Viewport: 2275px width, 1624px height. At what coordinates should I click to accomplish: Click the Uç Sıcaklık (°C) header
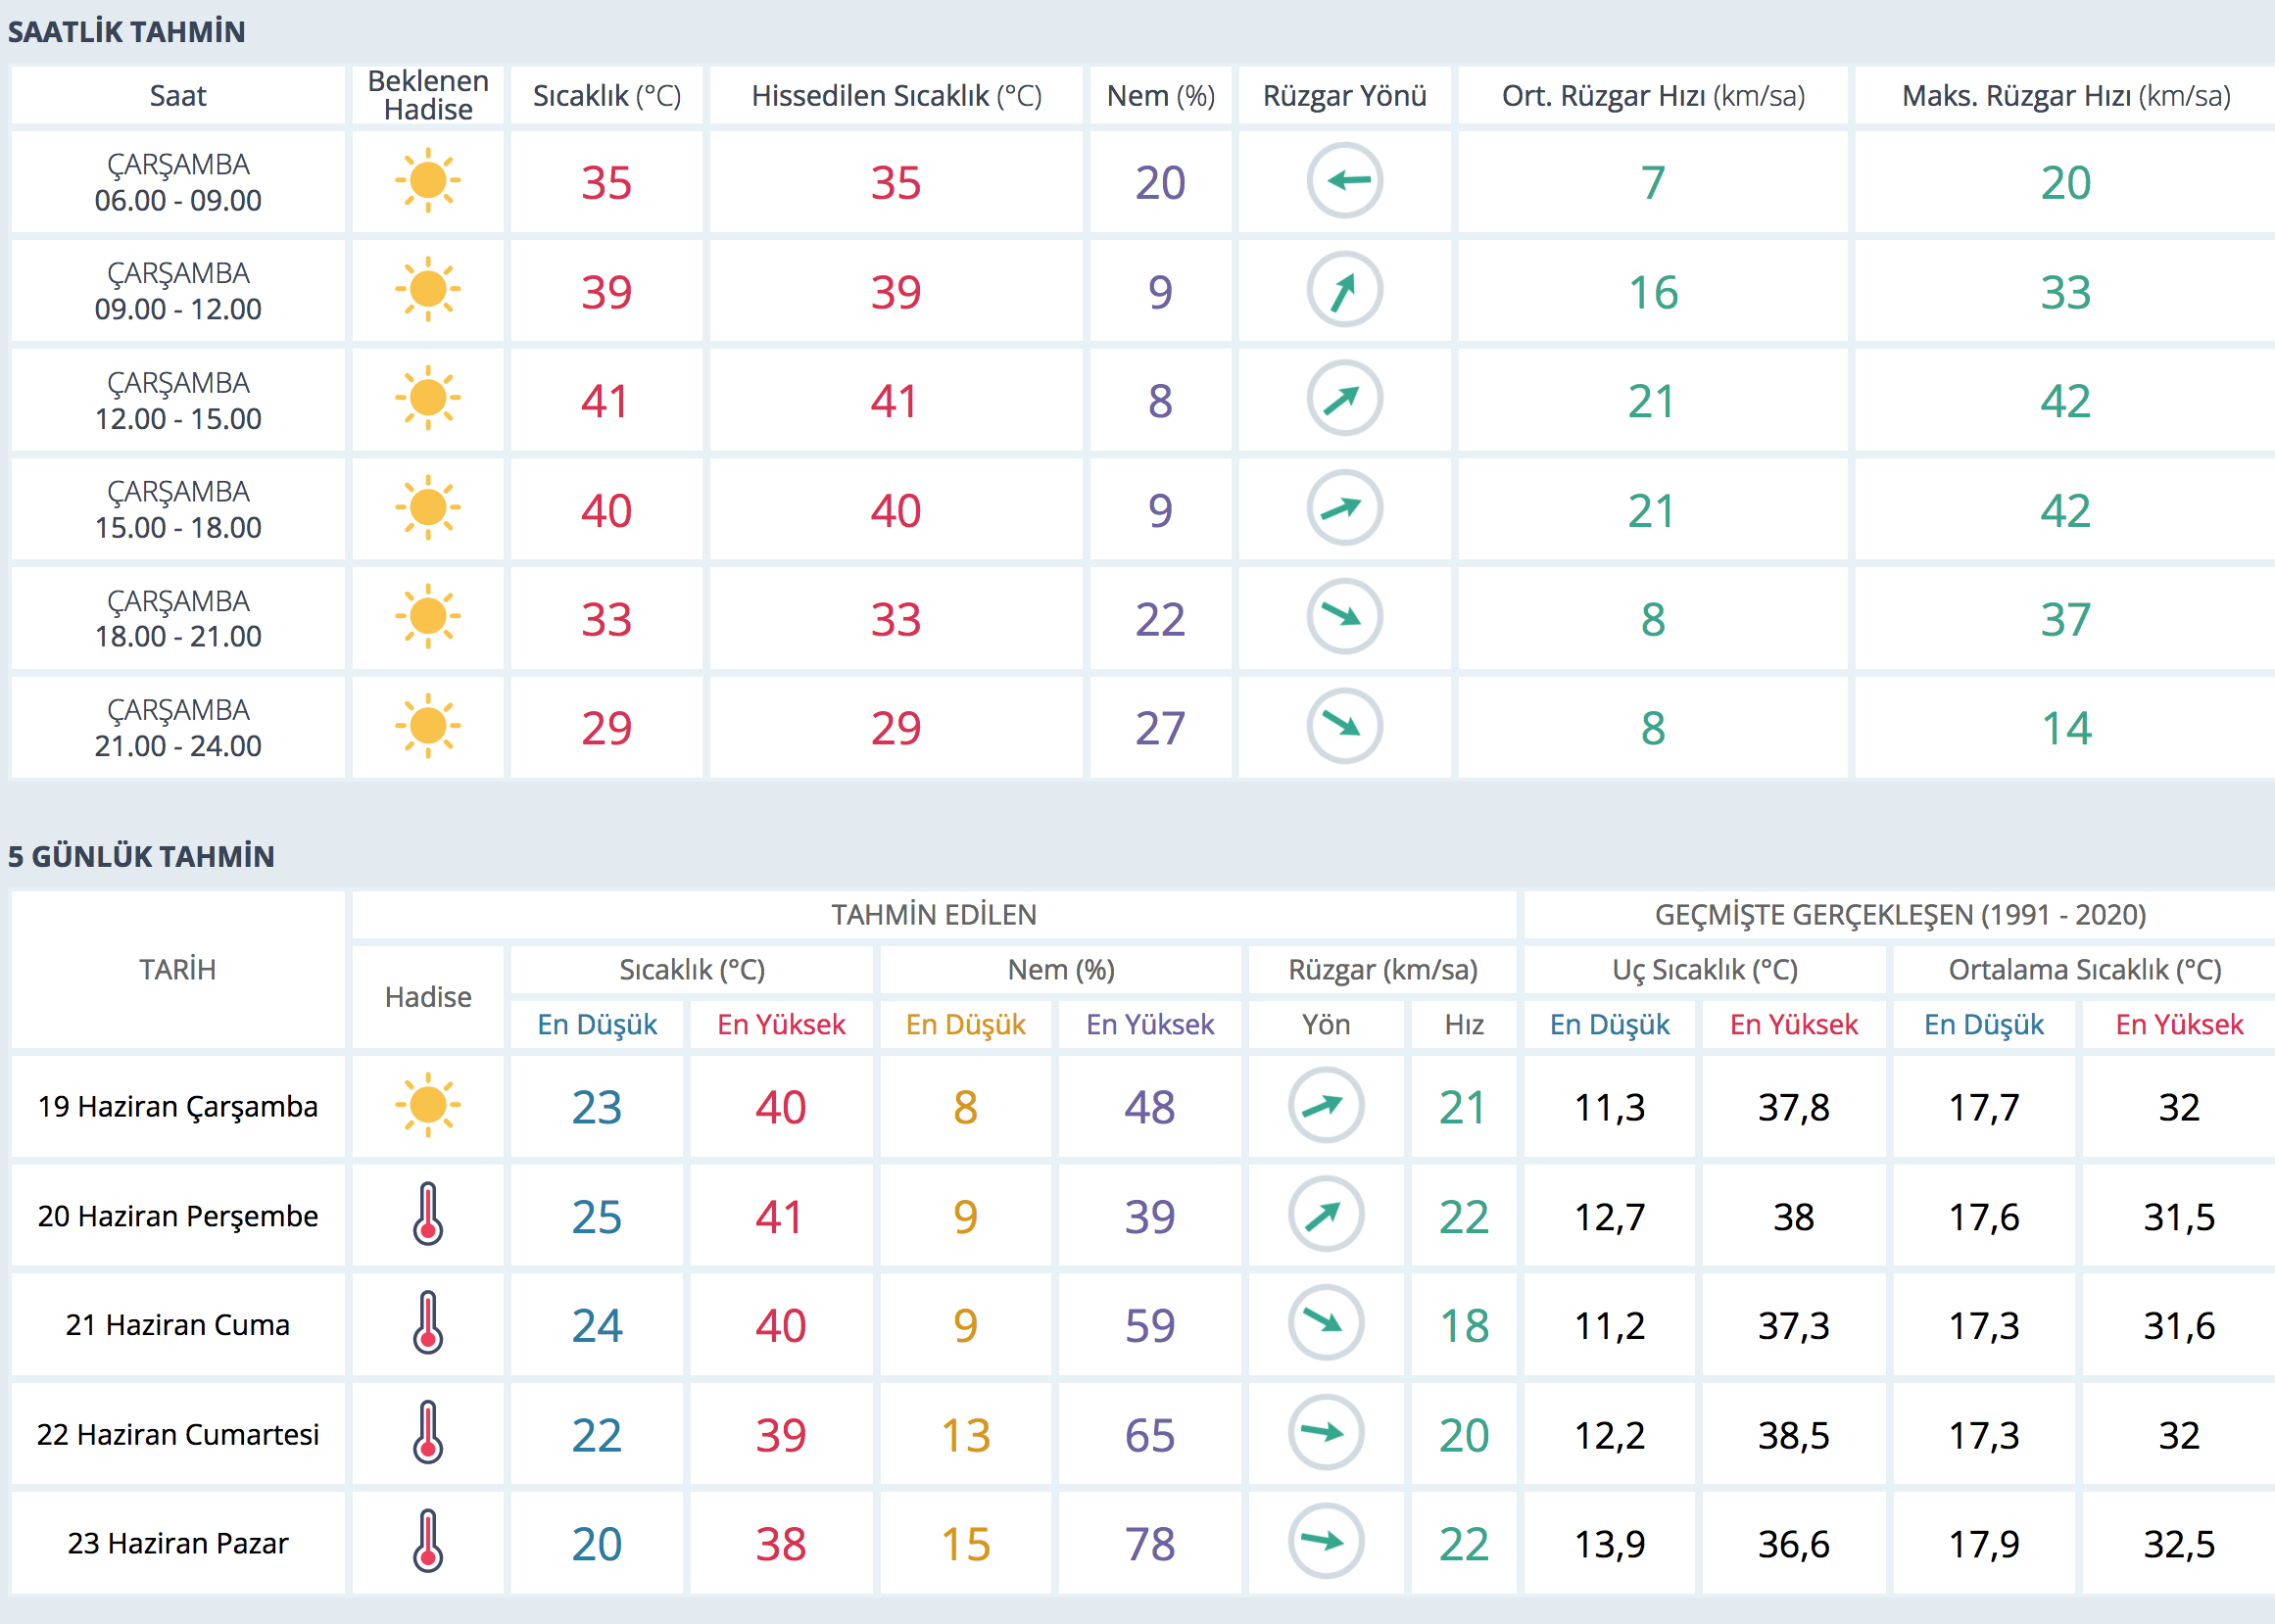pos(1705,970)
